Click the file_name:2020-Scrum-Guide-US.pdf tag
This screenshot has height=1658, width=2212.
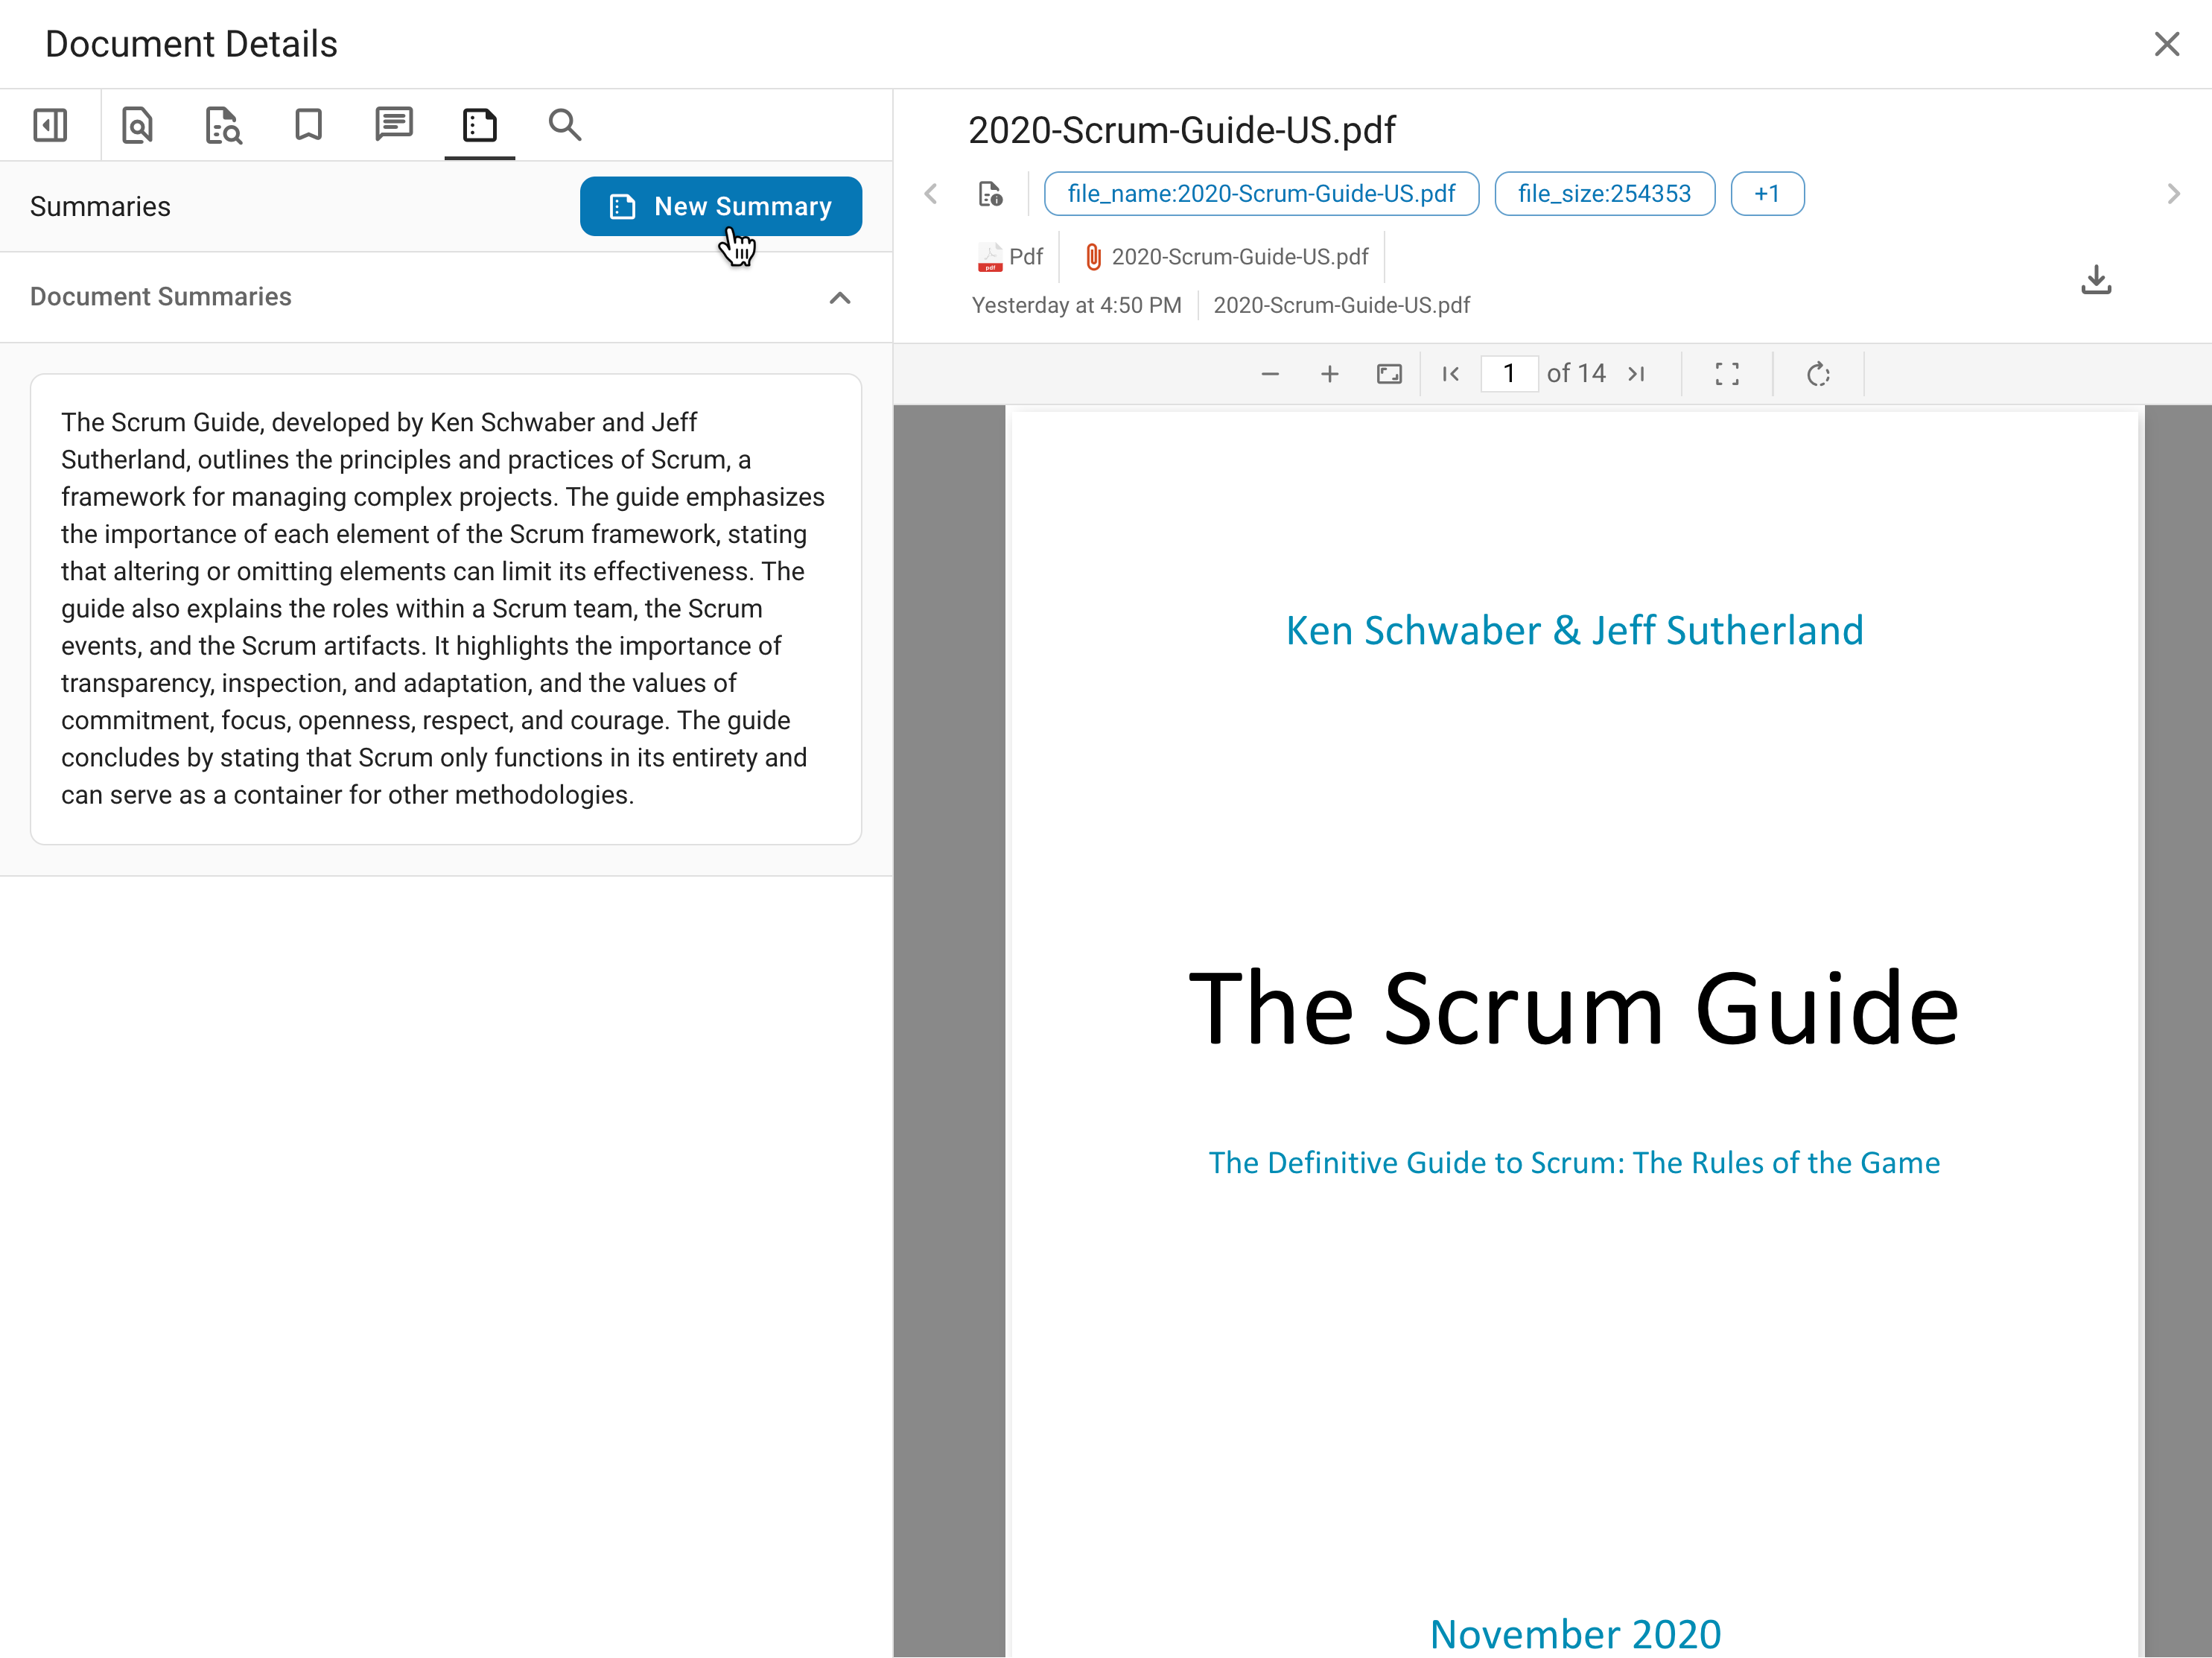[1261, 193]
